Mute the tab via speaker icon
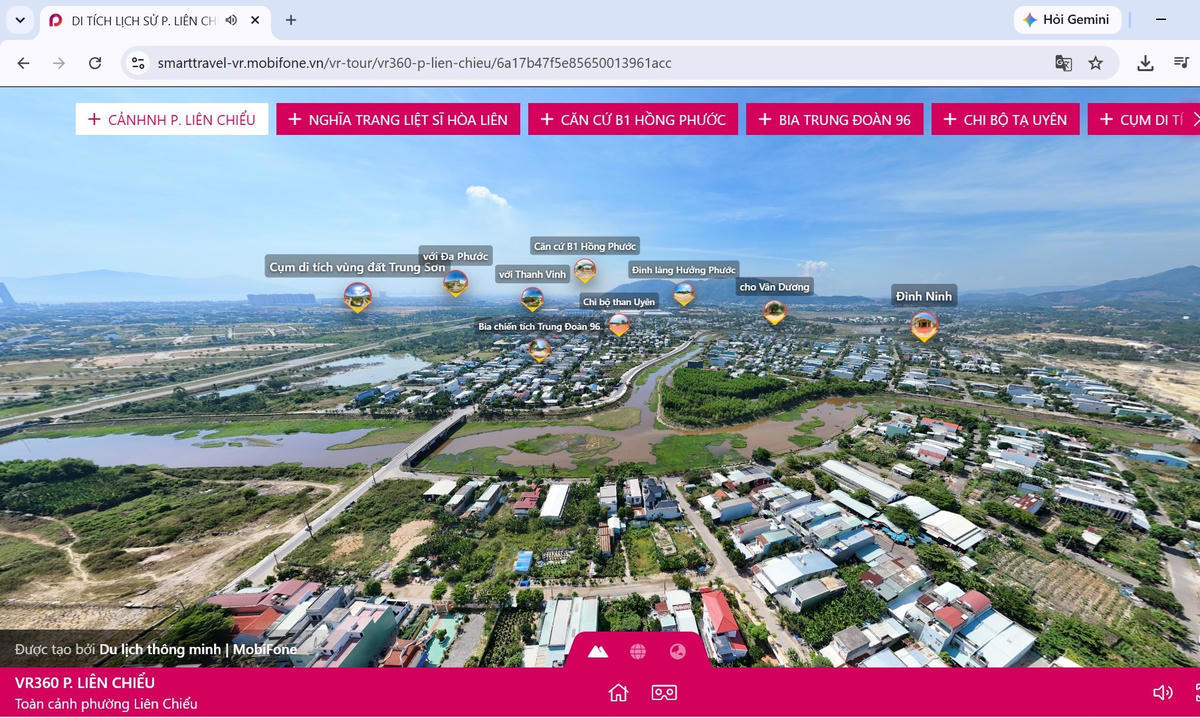 tap(231, 20)
